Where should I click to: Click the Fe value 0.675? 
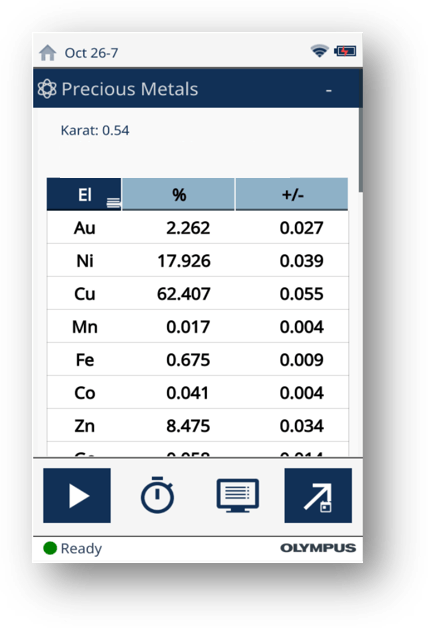click(188, 360)
